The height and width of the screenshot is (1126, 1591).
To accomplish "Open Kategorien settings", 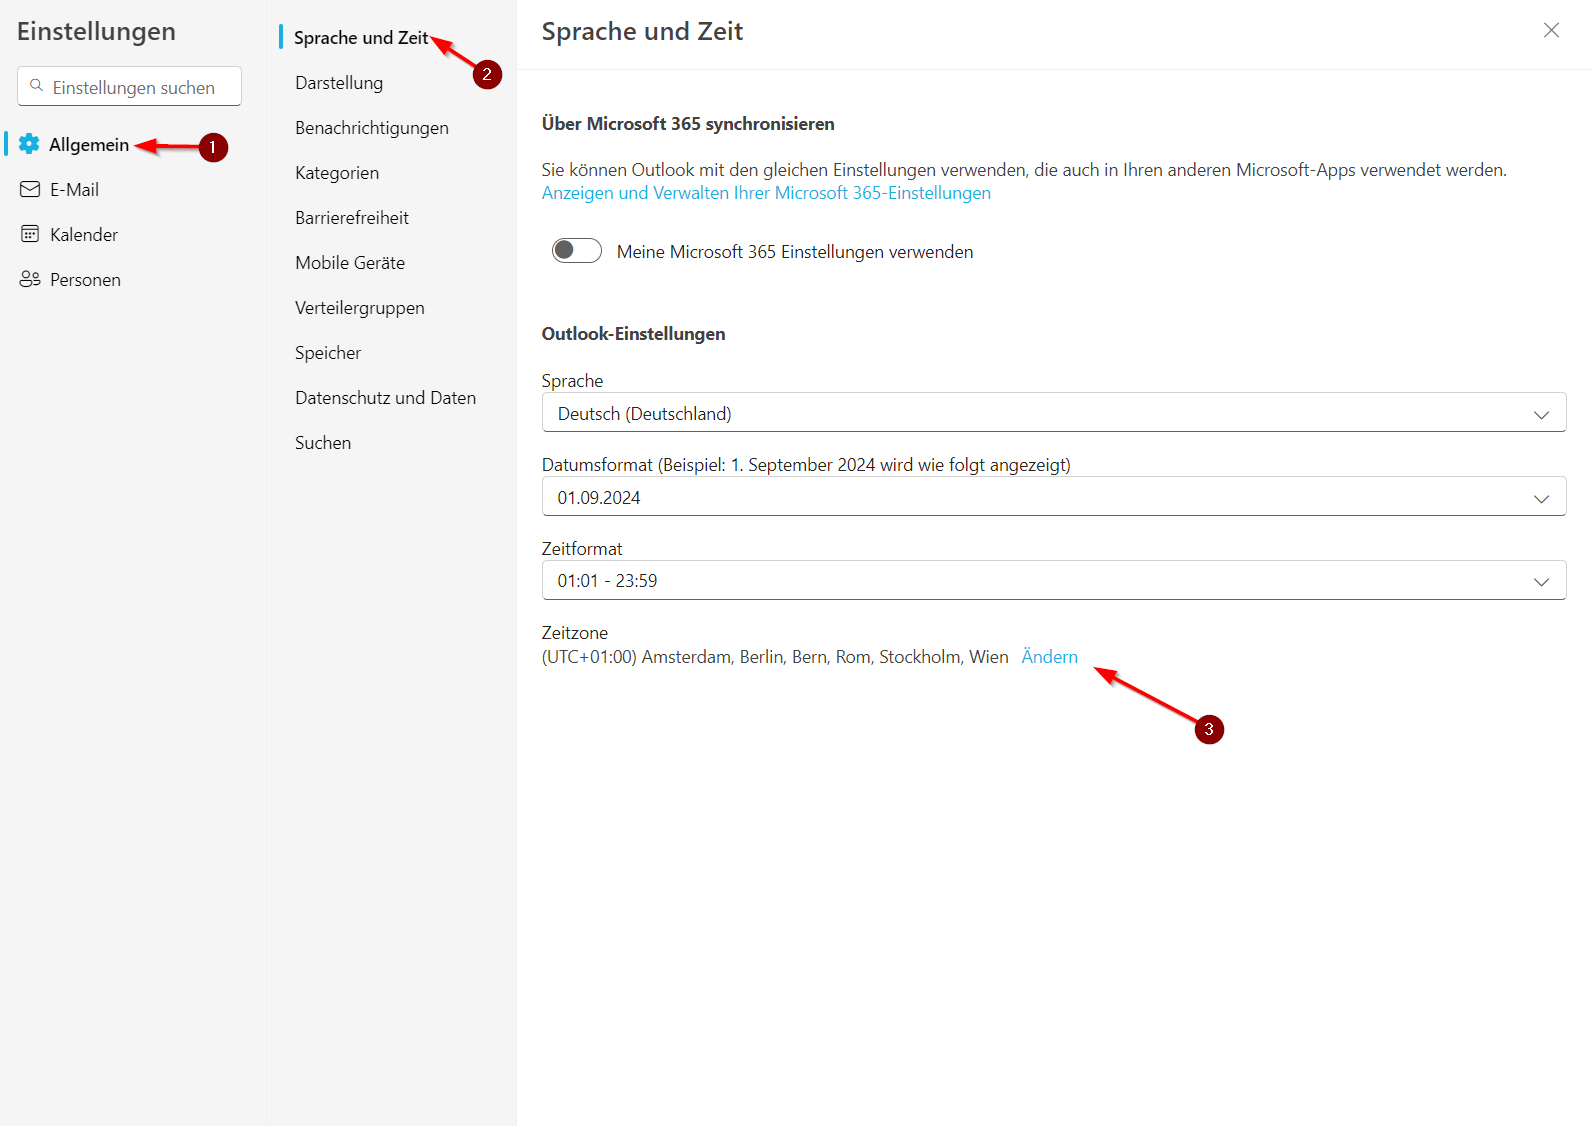I will (x=337, y=173).
